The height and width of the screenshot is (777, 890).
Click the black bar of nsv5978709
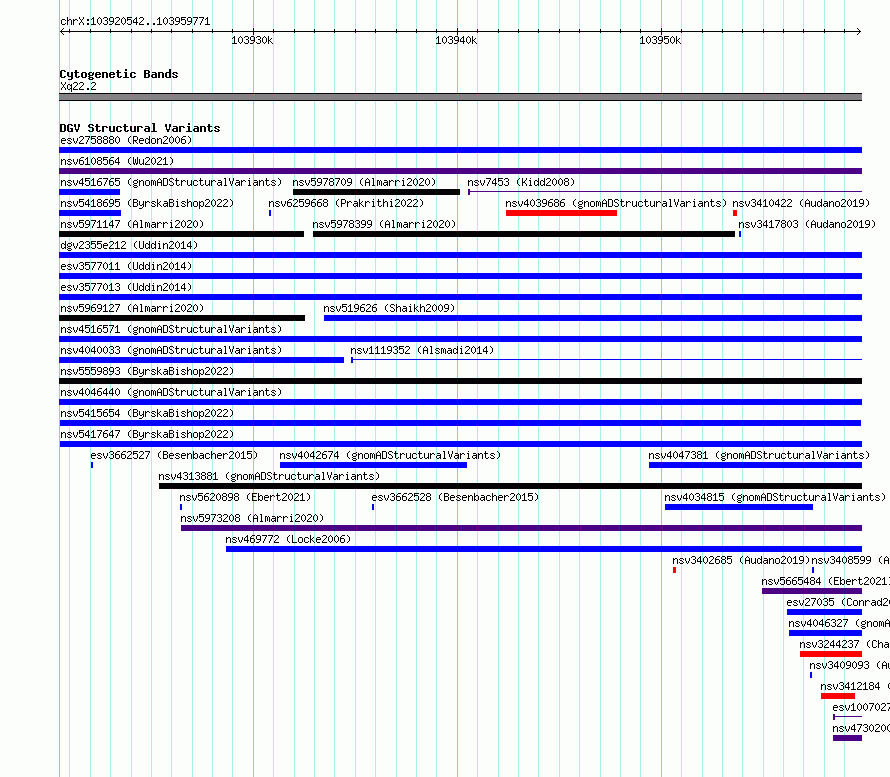click(x=376, y=192)
